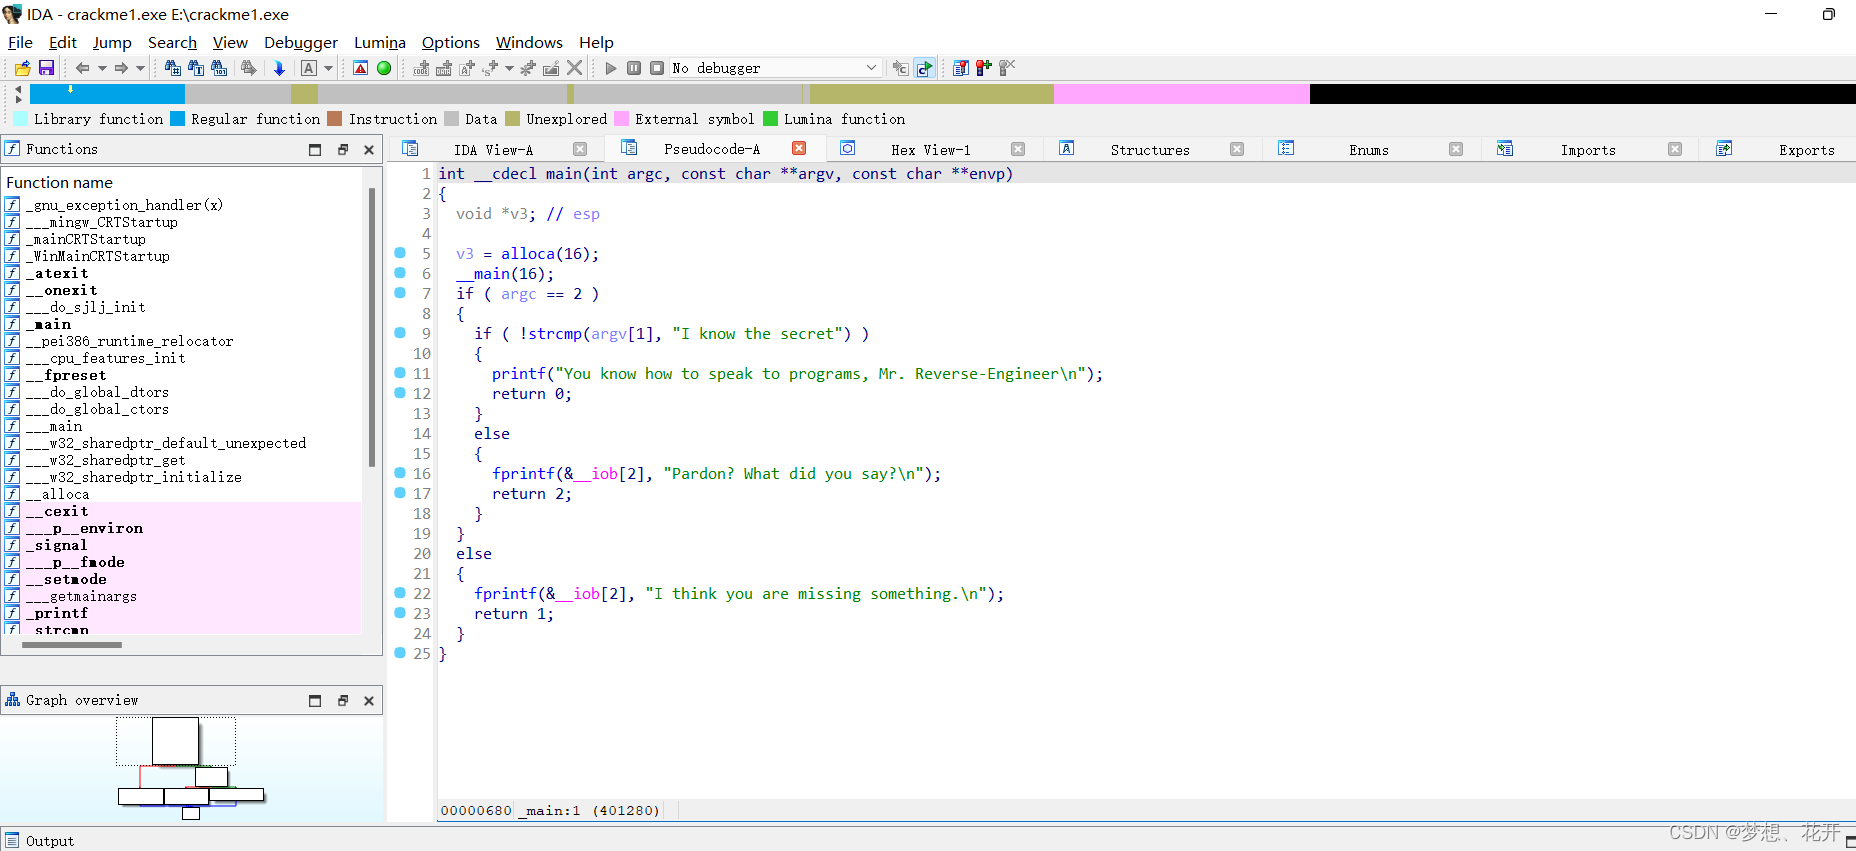This screenshot has height=851, width=1856.
Task: Open the 'No debugger' combo box
Action: click(x=775, y=68)
